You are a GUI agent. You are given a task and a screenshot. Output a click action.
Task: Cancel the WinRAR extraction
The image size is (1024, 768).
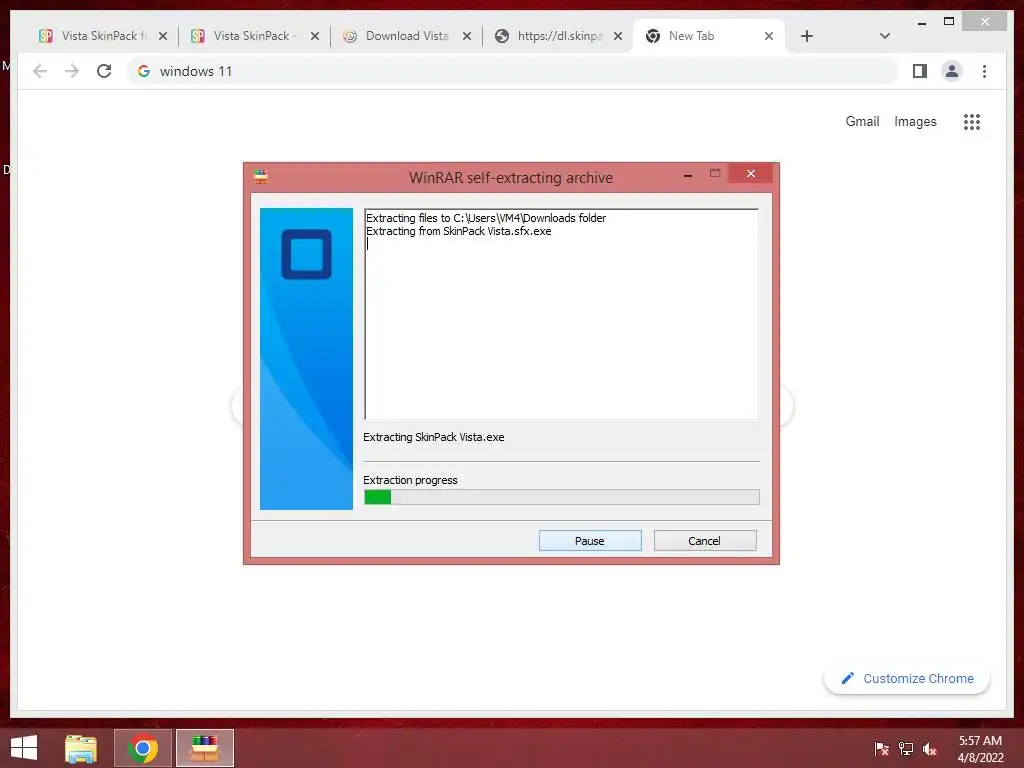point(705,541)
